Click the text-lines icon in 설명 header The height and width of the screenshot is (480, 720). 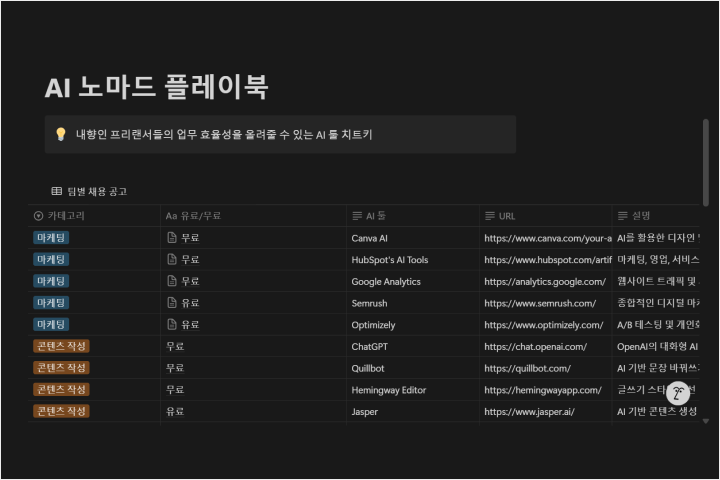623,216
